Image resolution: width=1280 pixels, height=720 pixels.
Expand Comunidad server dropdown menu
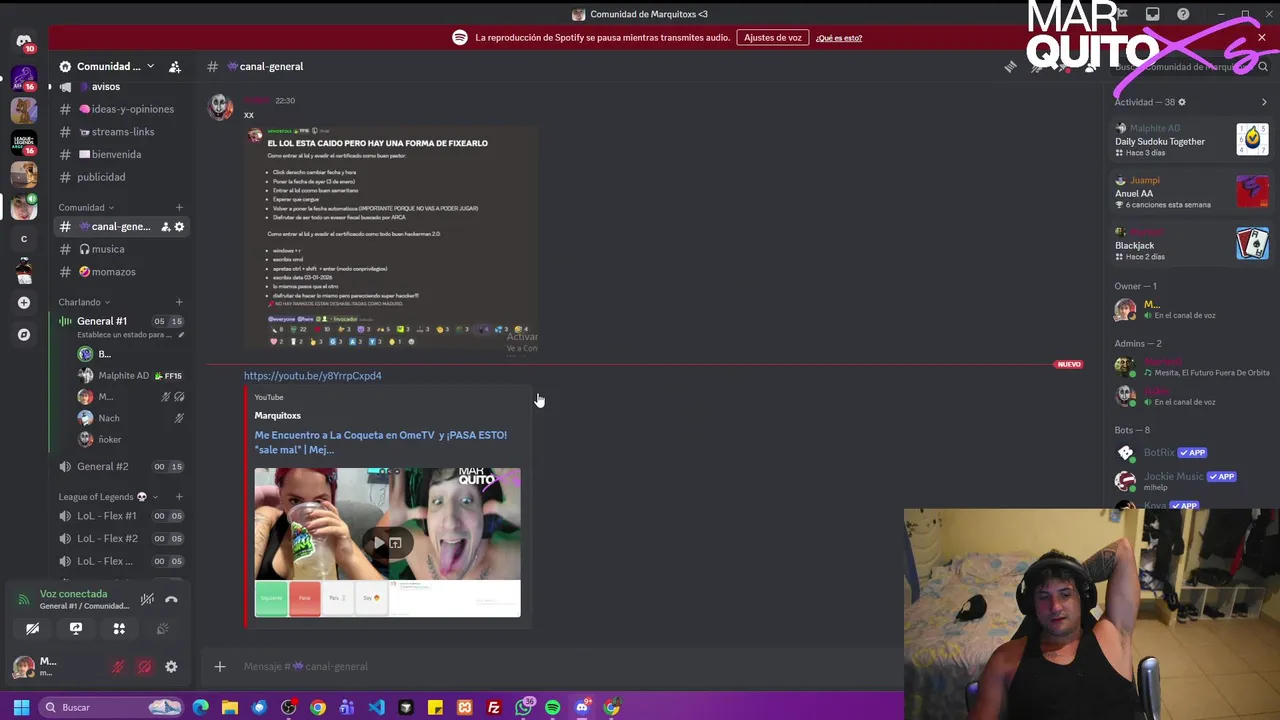pos(150,67)
